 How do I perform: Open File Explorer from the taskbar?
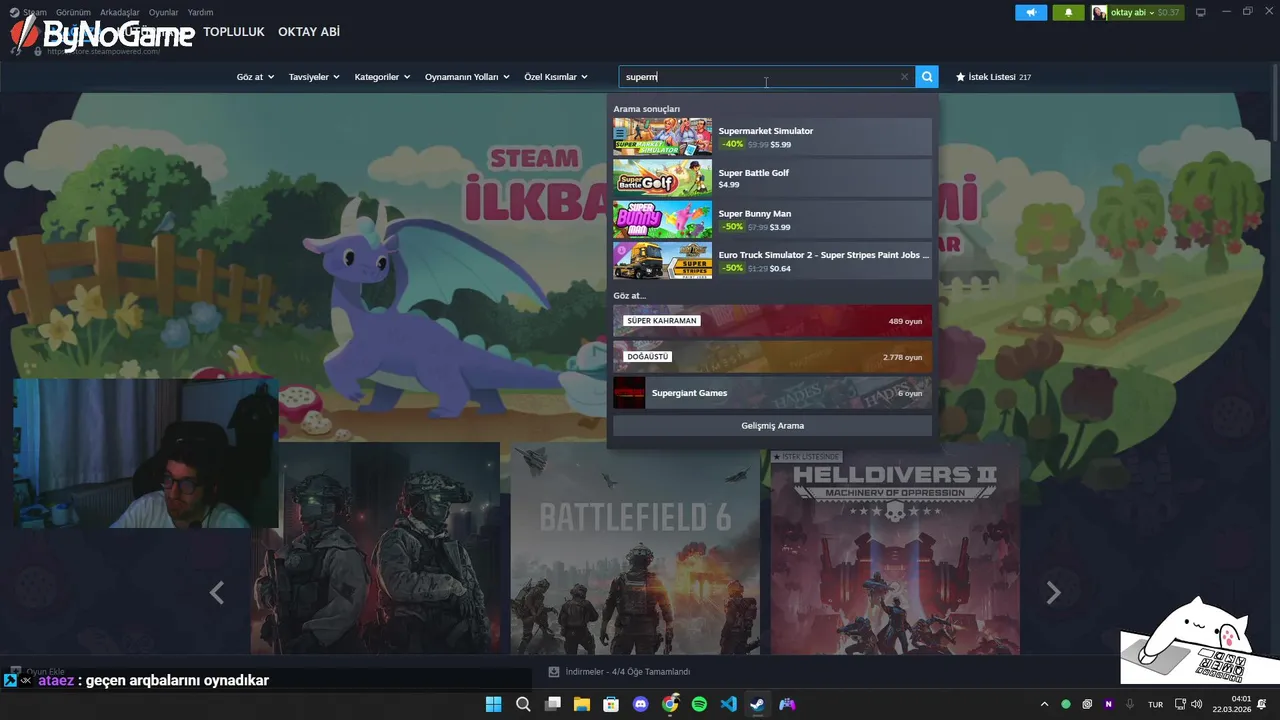582,704
